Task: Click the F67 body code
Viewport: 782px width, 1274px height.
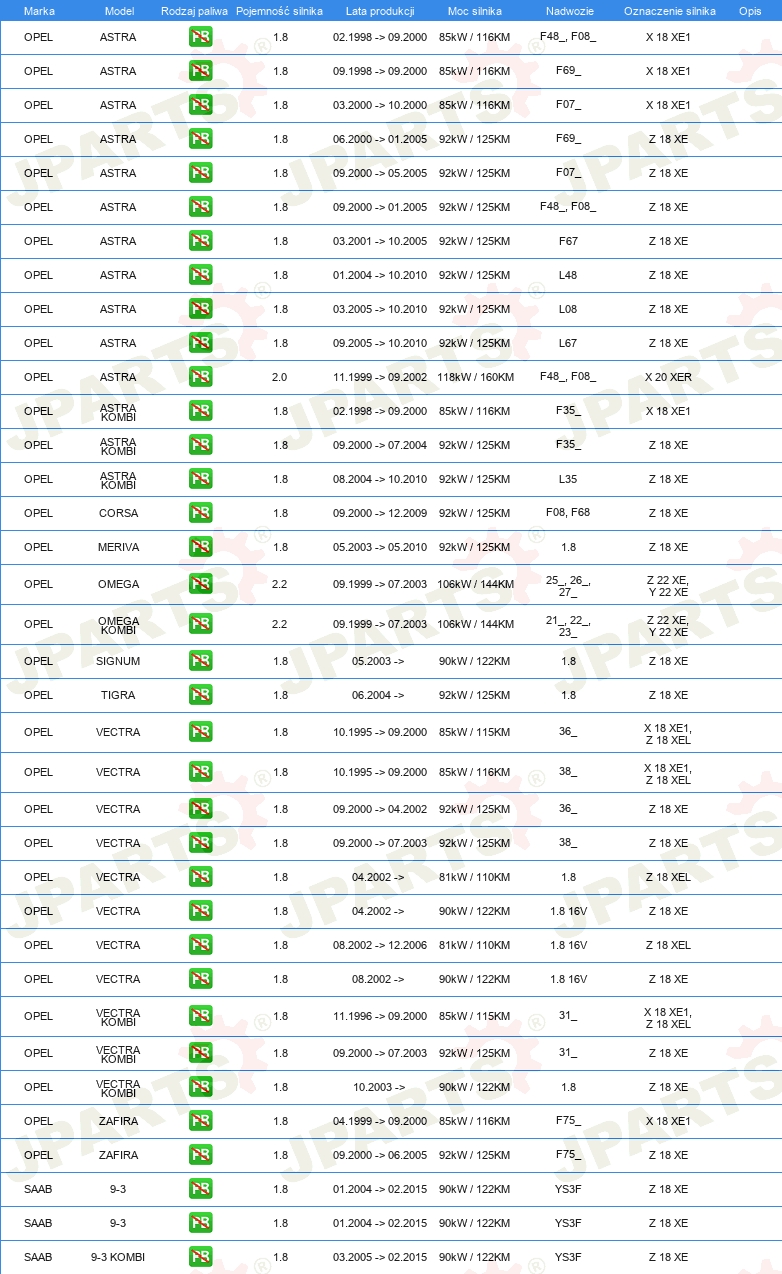Action: [568, 241]
